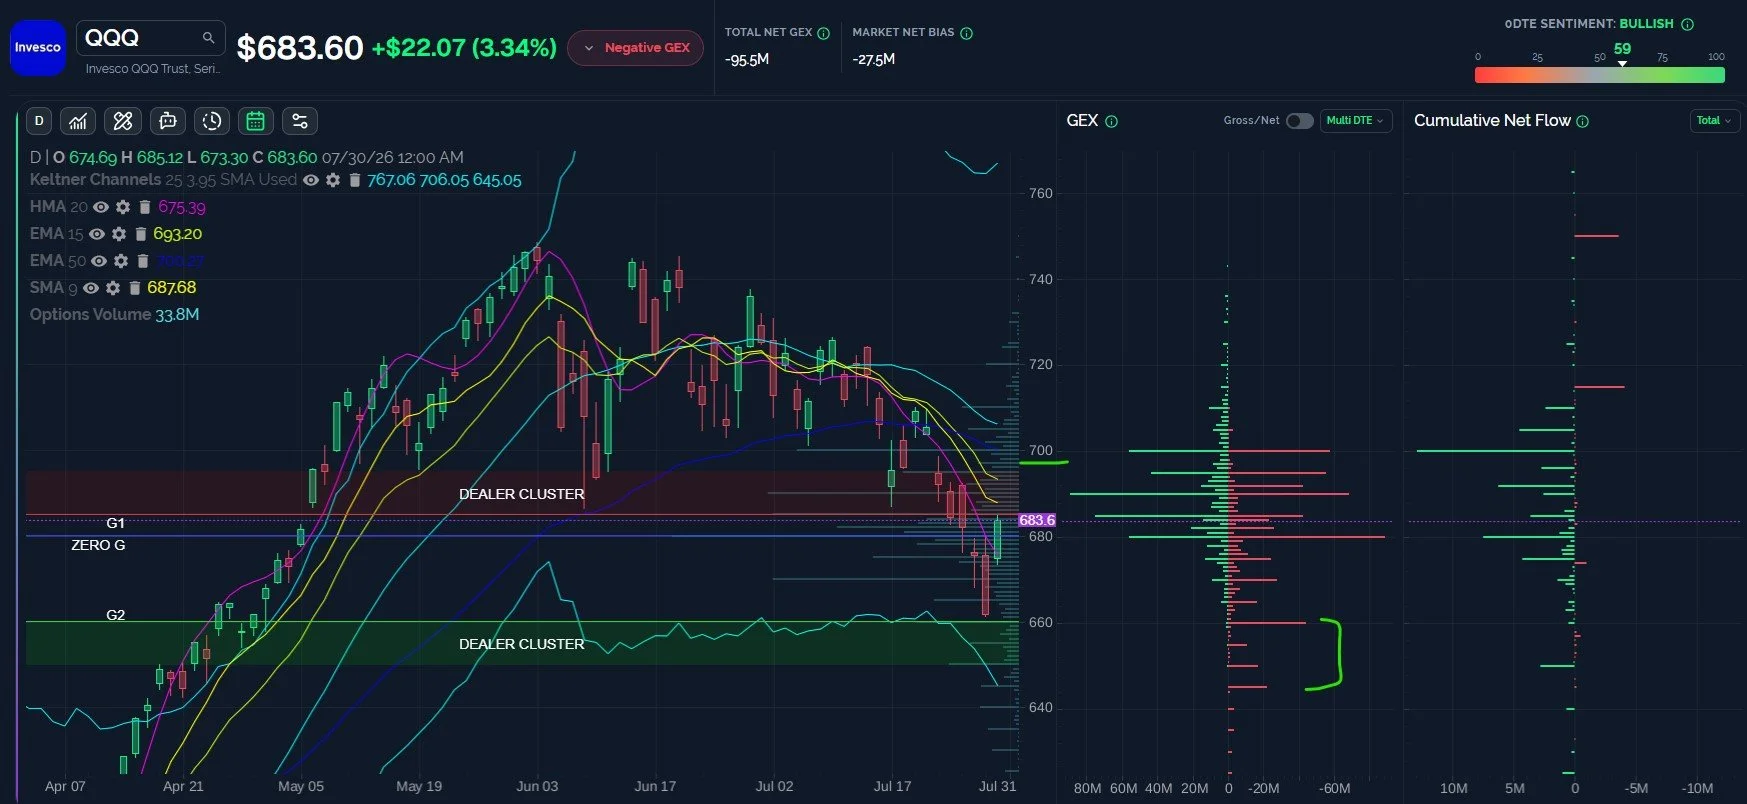Click the Gross/Net label

pyautogui.click(x=1251, y=121)
